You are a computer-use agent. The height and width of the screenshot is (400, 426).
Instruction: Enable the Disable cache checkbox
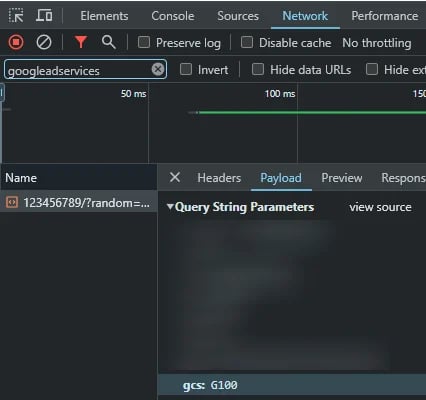[247, 42]
